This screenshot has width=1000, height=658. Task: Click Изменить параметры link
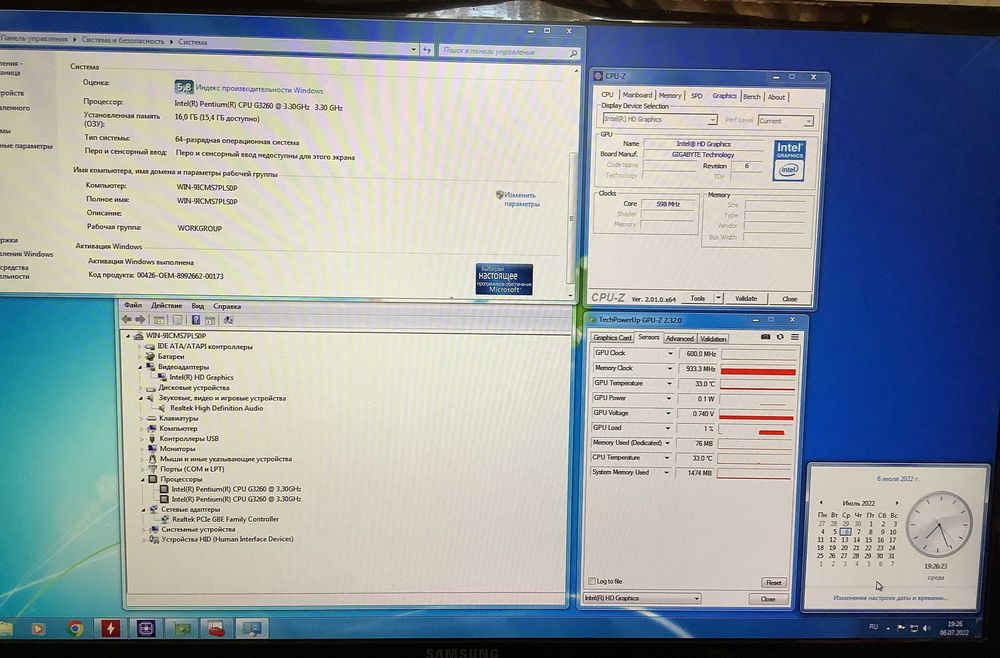pos(522,200)
